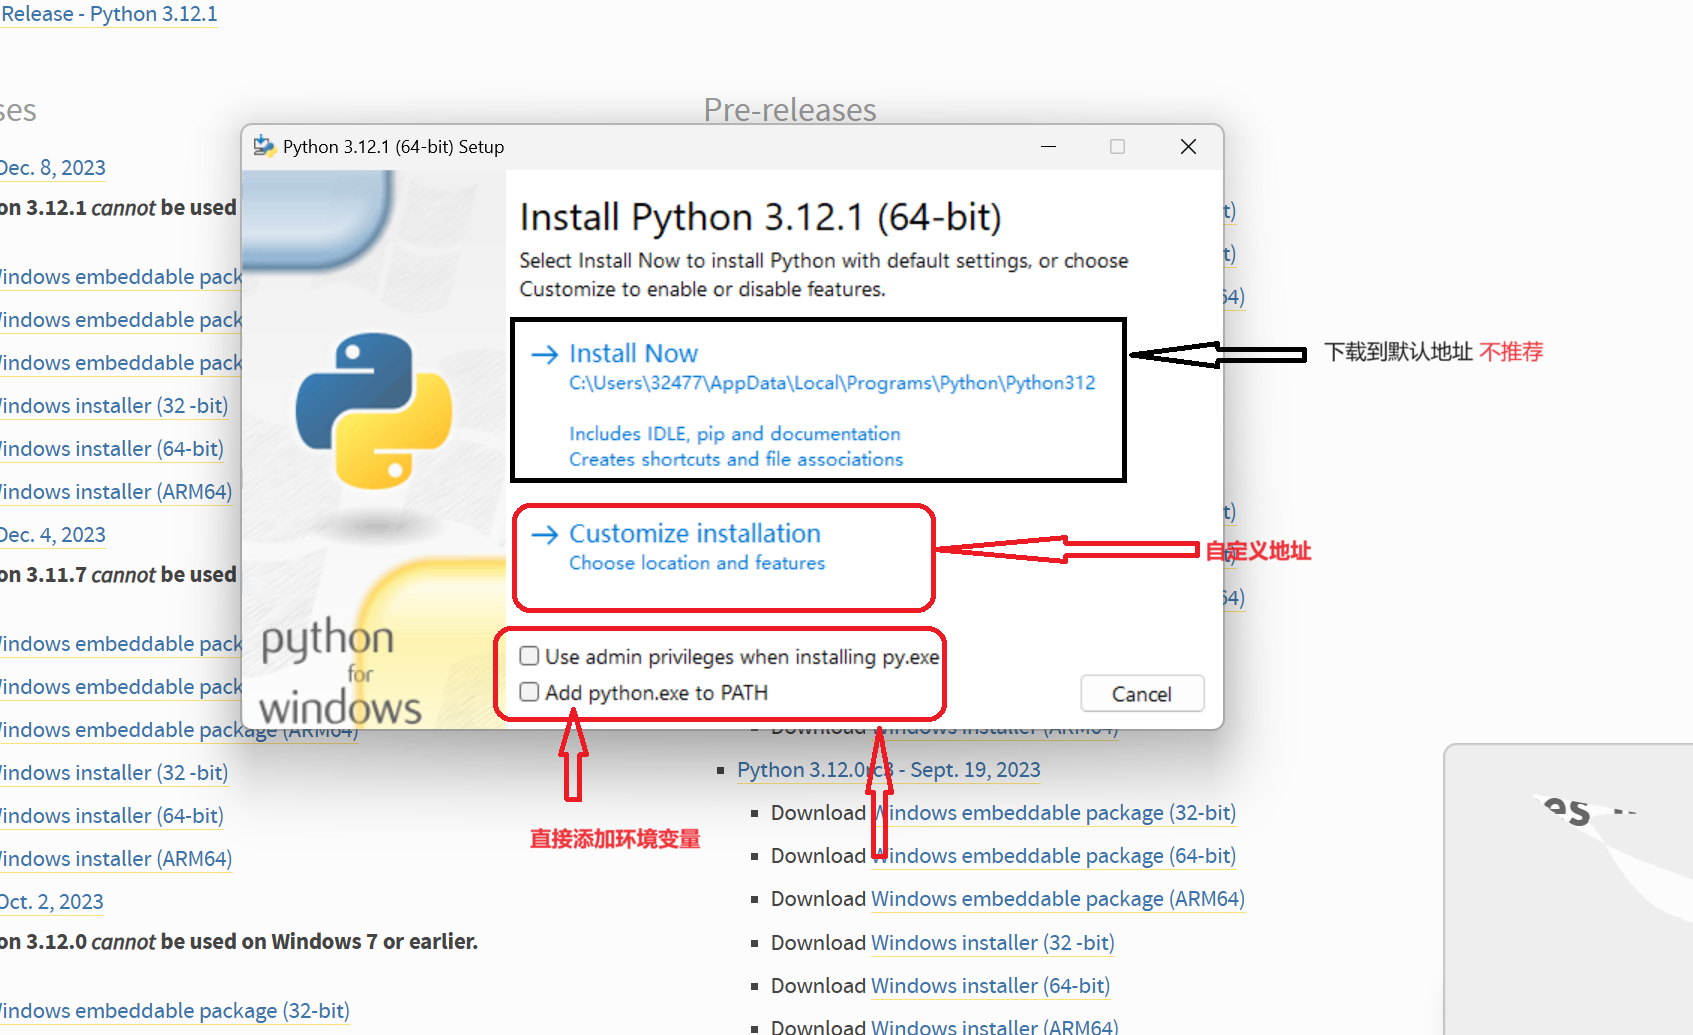
Task: Click Cancel button in setup dialog
Action: (1142, 694)
